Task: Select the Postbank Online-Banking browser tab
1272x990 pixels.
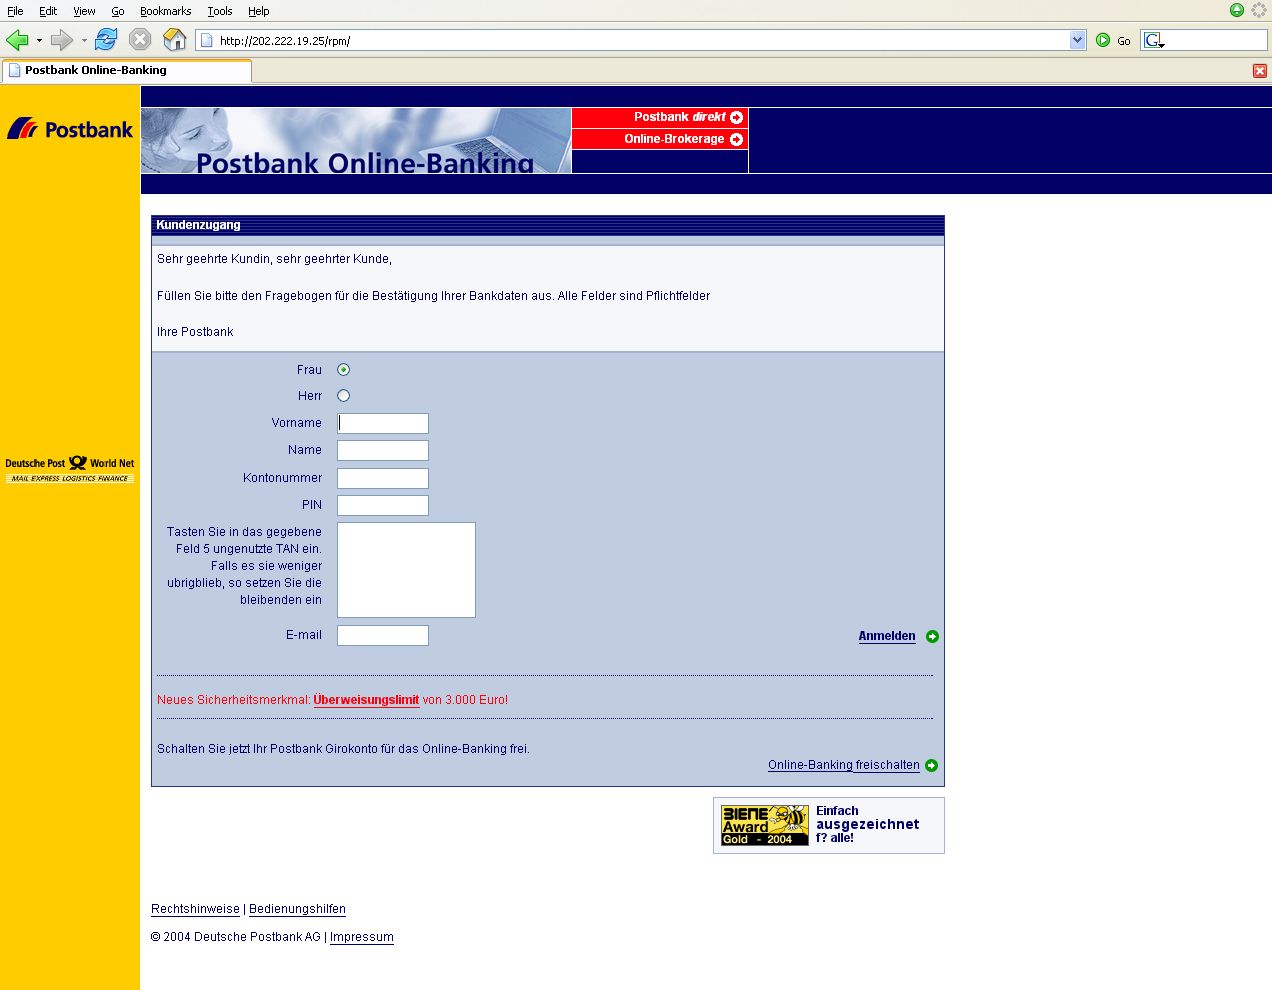Action: (x=127, y=71)
